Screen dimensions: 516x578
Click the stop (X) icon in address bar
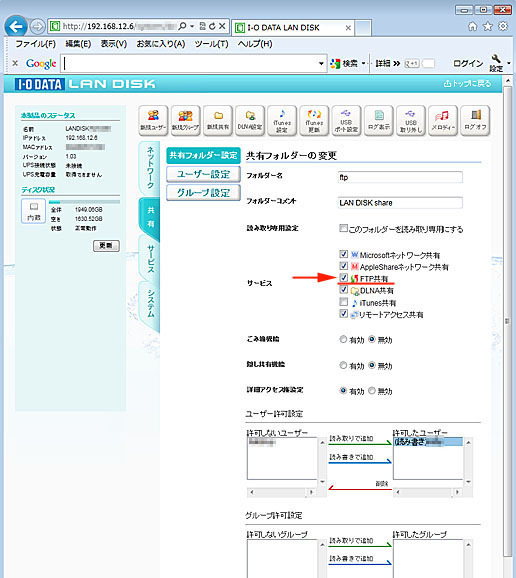click(222, 26)
